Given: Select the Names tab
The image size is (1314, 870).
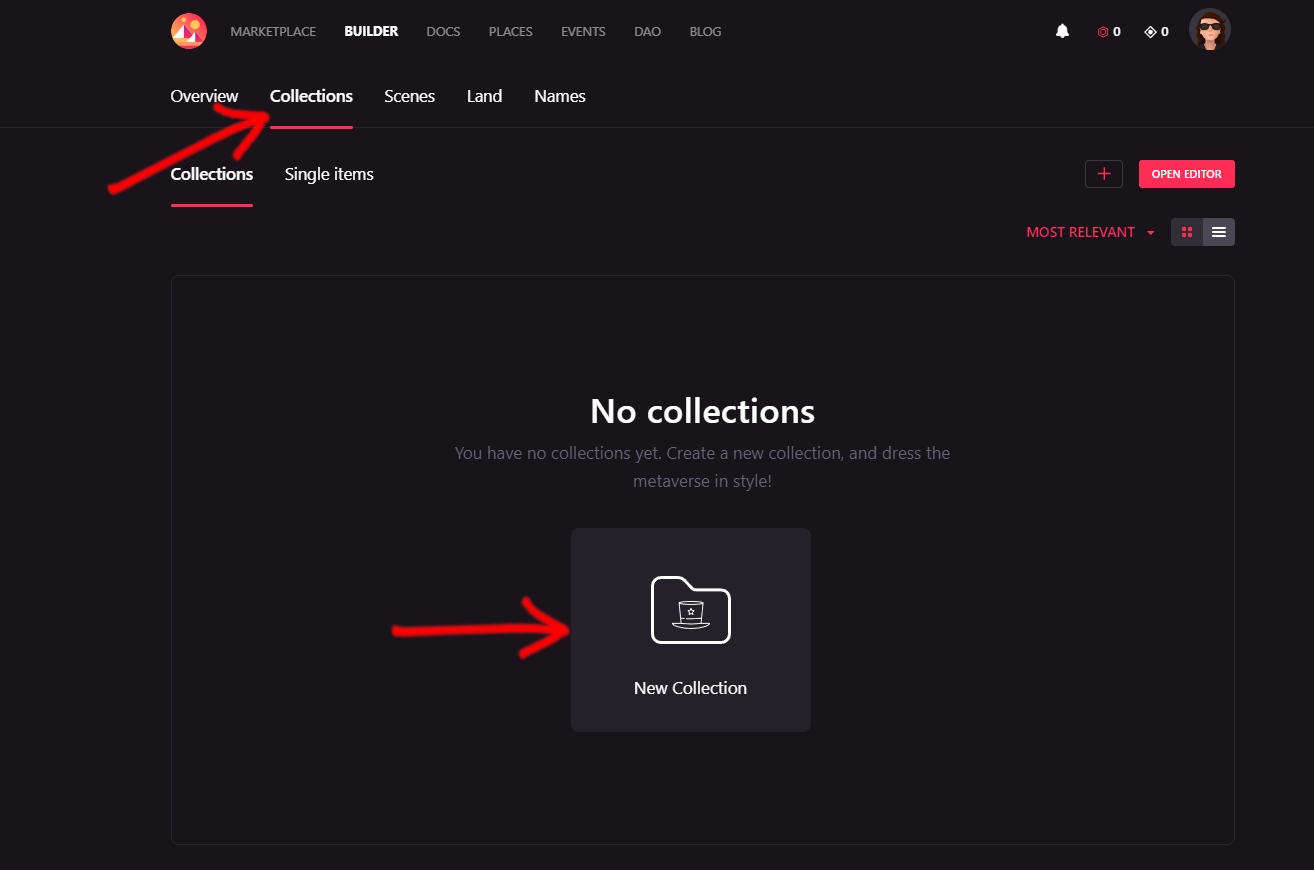Looking at the screenshot, I should point(560,96).
